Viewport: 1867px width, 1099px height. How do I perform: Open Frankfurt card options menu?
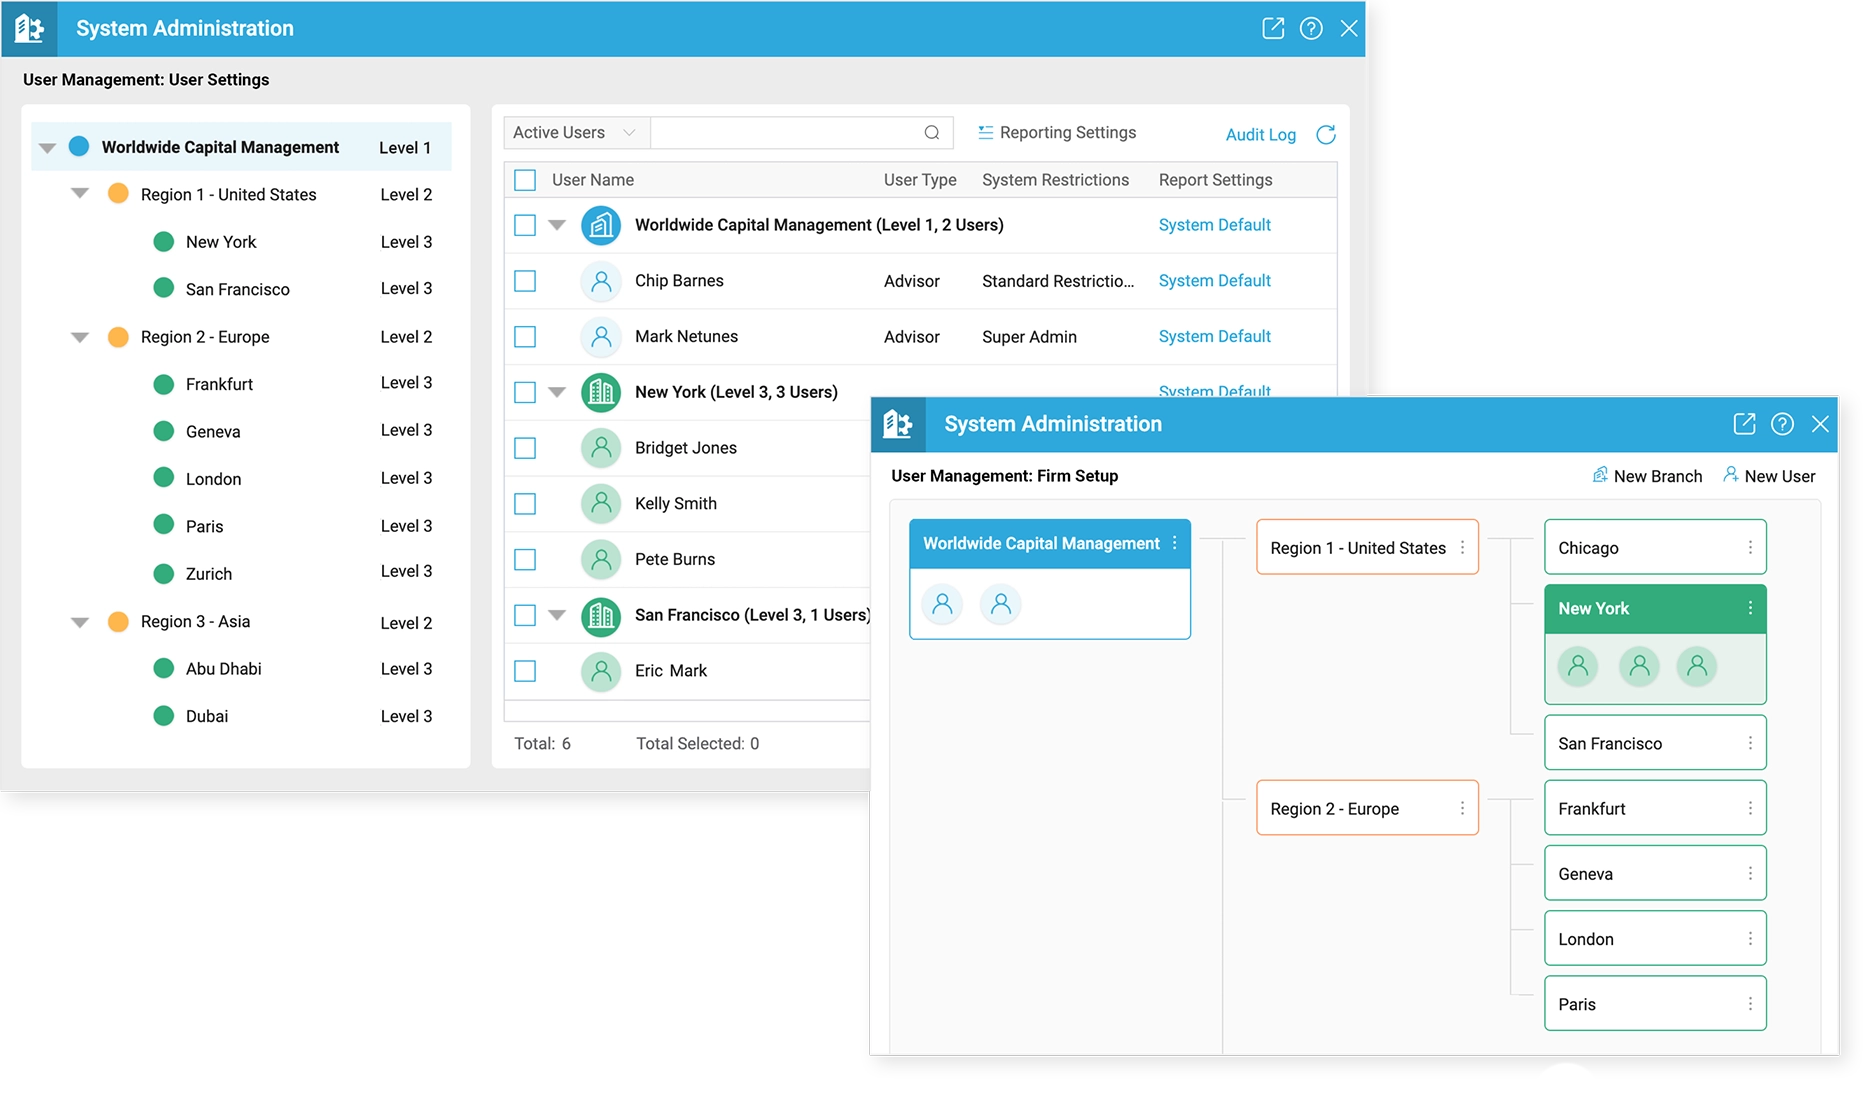[1750, 808]
